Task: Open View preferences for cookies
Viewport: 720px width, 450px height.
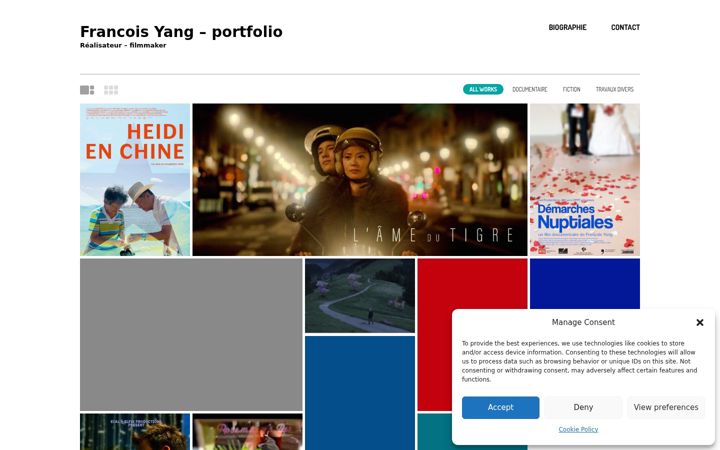Action: tap(666, 407)
